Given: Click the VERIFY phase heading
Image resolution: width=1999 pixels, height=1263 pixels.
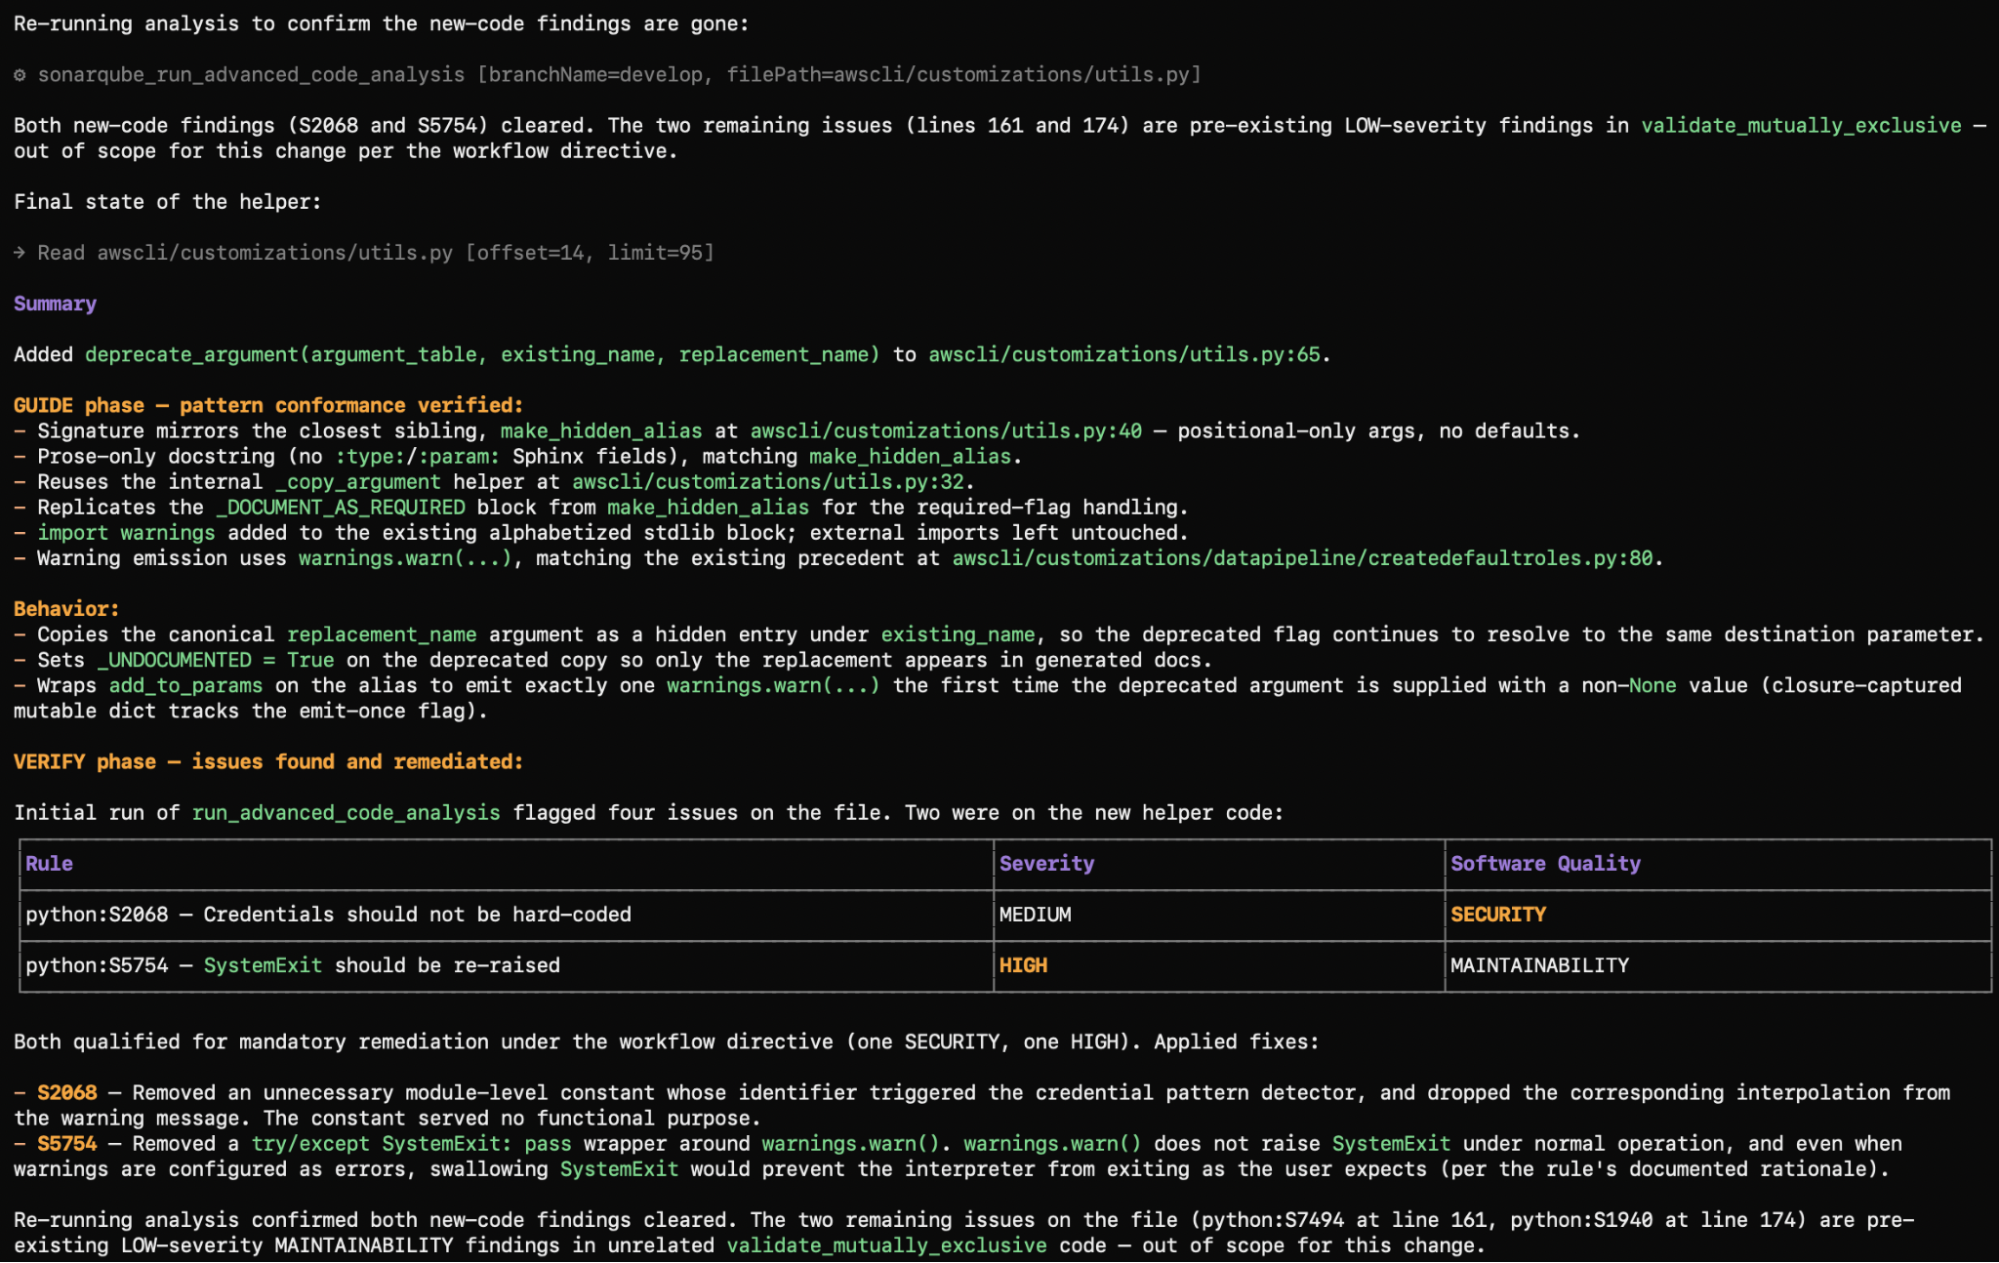Looking at the screenshot, I should coord(268,762).
